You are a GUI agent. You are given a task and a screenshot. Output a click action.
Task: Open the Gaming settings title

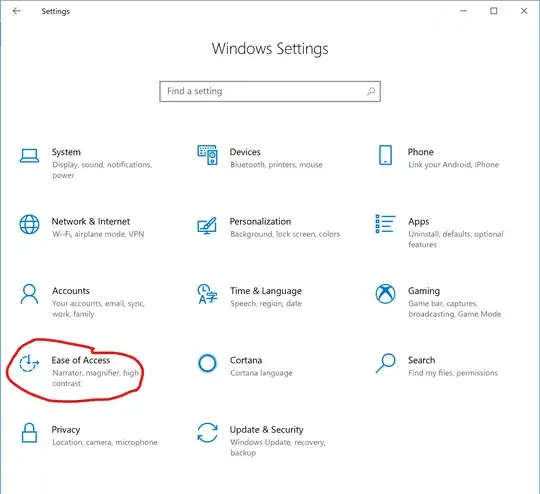pyautogui.click(x=424, y=291)
